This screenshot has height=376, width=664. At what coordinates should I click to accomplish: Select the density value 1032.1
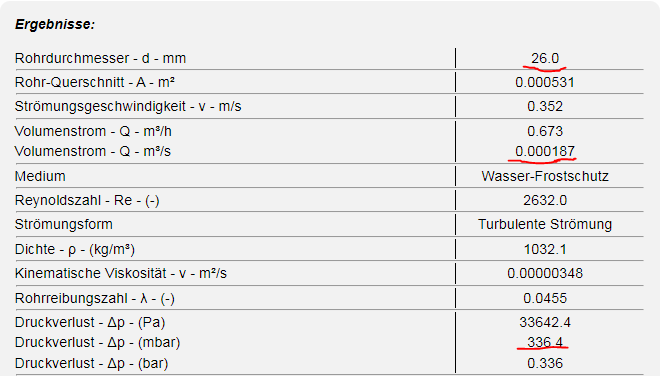coord(545,249)
